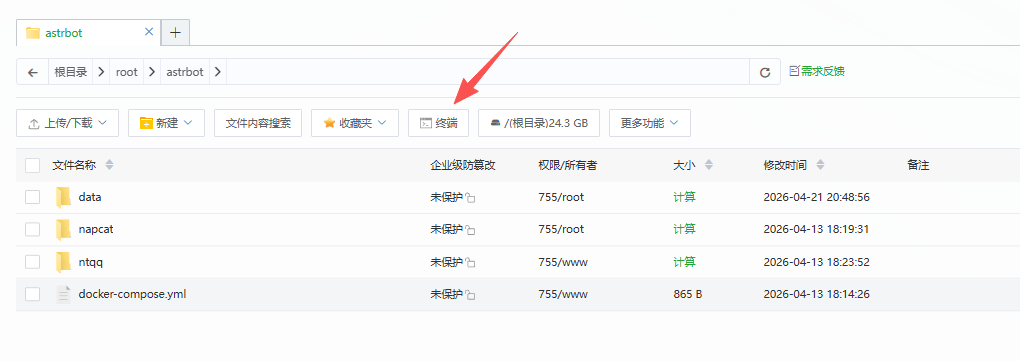Select the data folder checkbox
The image size is (1020, 361).
[33, 197]
